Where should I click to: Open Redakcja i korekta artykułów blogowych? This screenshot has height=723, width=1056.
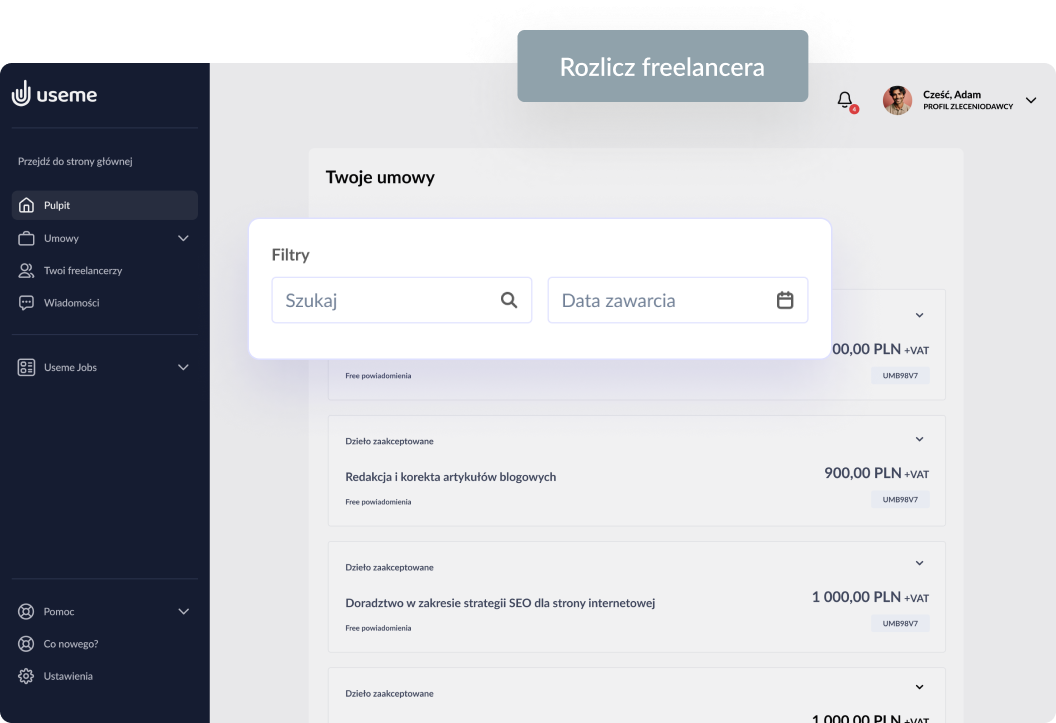[451, 477]
